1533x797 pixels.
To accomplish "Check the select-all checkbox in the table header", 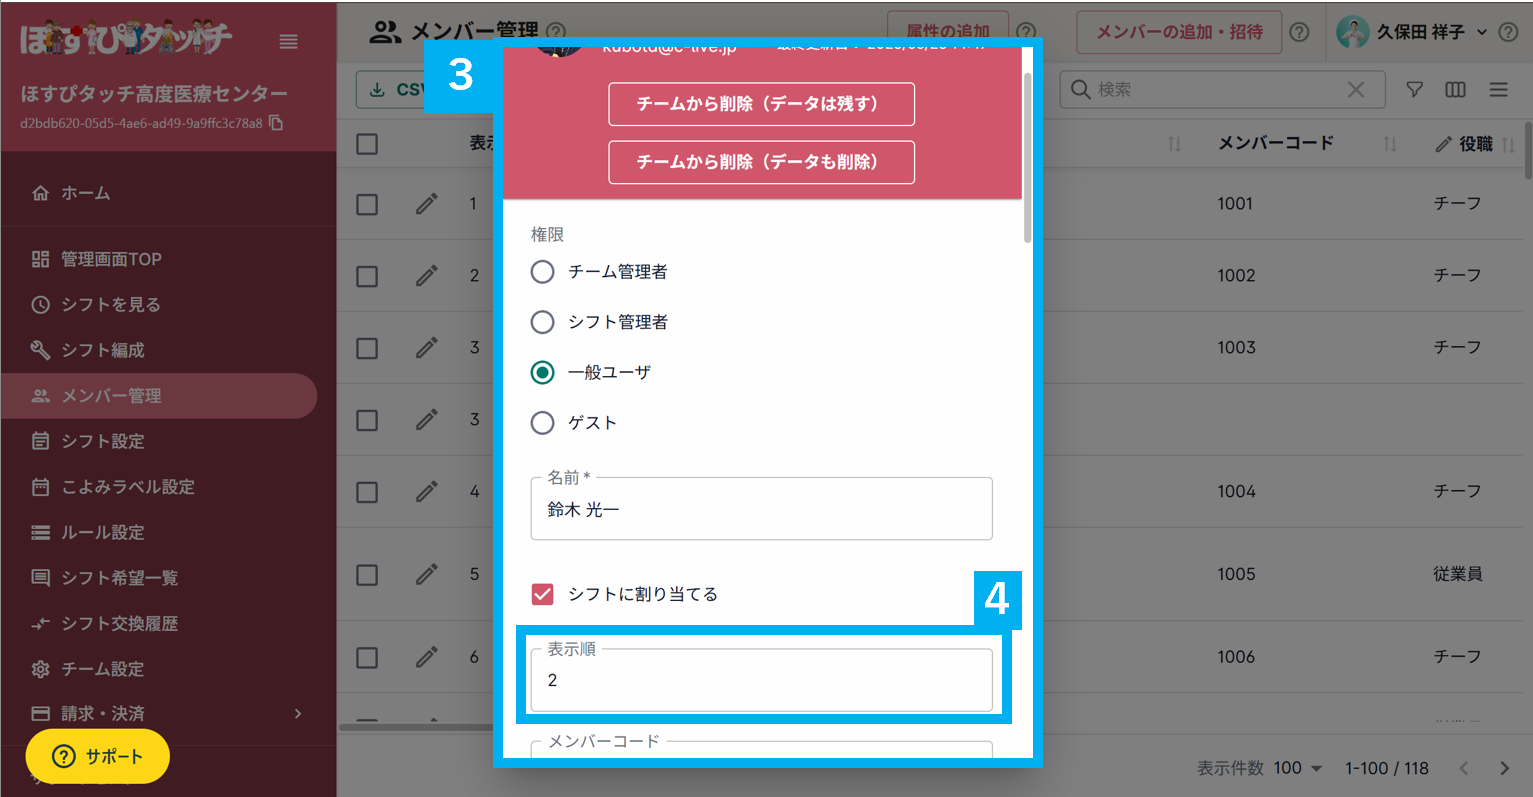I will [x=366, y=143].
